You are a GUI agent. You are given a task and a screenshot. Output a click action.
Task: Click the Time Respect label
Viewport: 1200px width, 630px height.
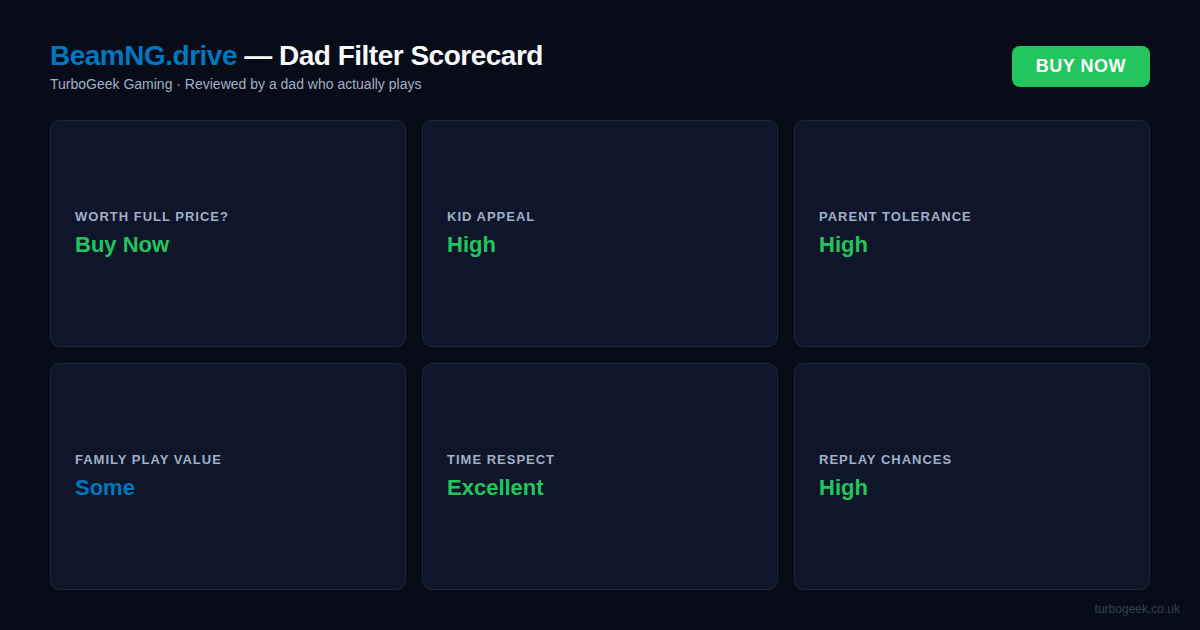pyautogui.click(x=500, y=460)
